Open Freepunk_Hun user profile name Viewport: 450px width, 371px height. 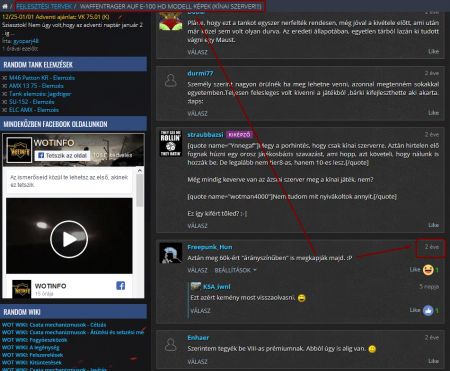point(210,247)
